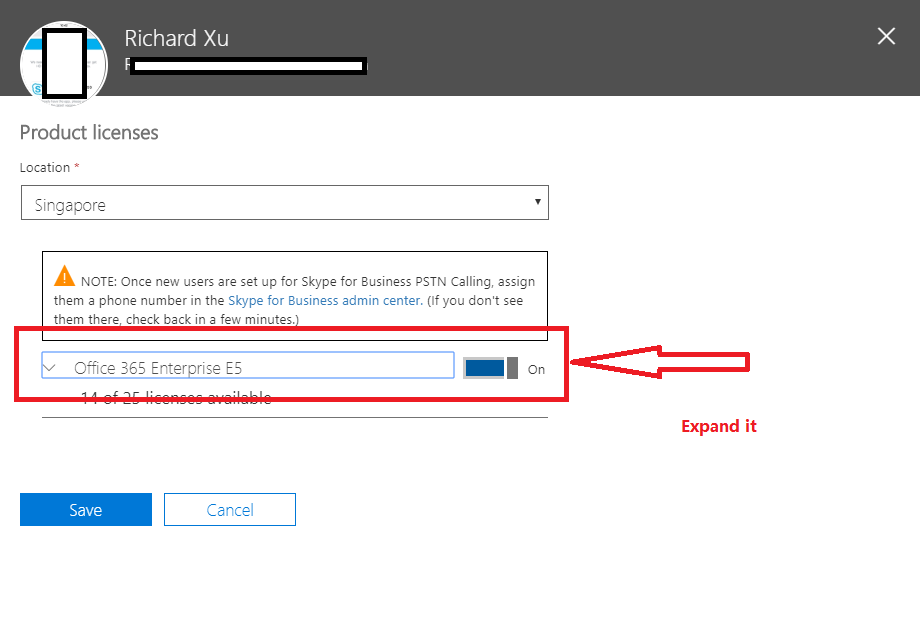Viewport: 920px width, 624px height.
Task: Open the Skype for Business admin center link
Action: pos(325,300)
